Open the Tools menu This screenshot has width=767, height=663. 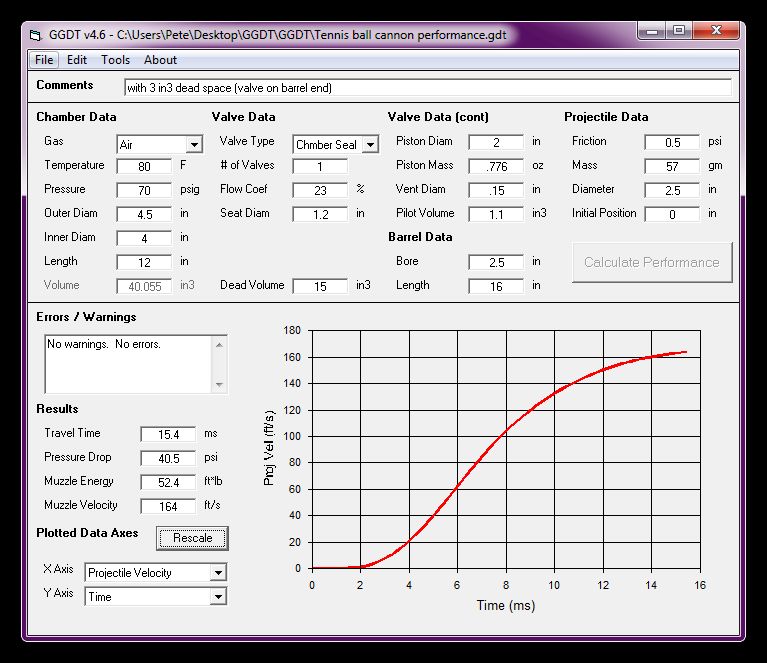pos(115,60)
